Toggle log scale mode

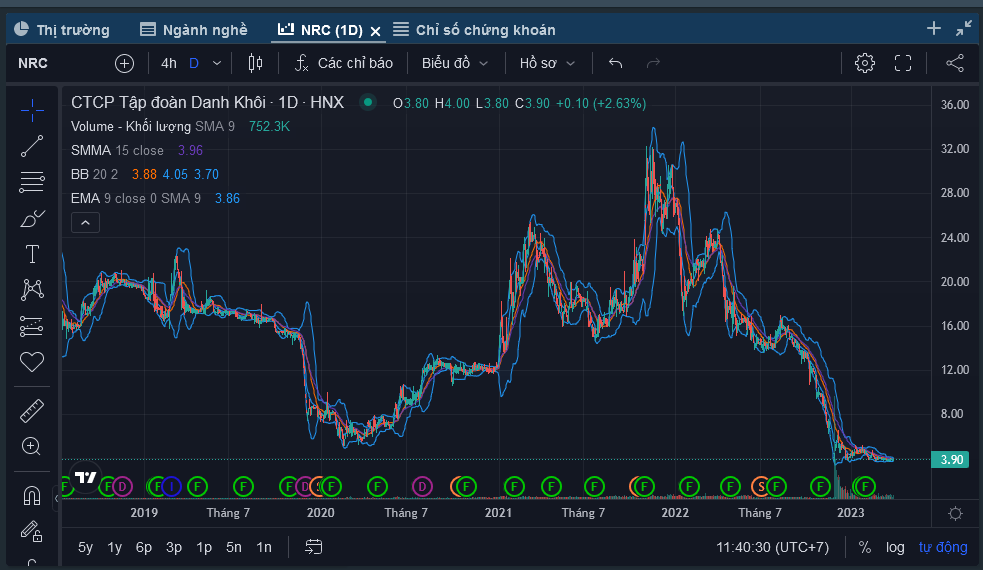[x=895, y=547]
